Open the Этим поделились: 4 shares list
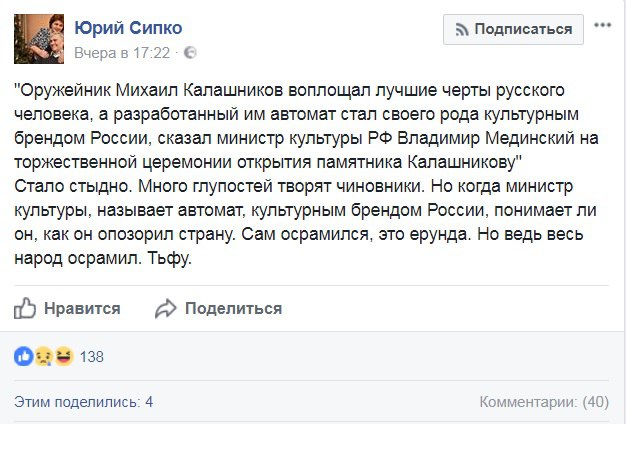 (83, 402)
